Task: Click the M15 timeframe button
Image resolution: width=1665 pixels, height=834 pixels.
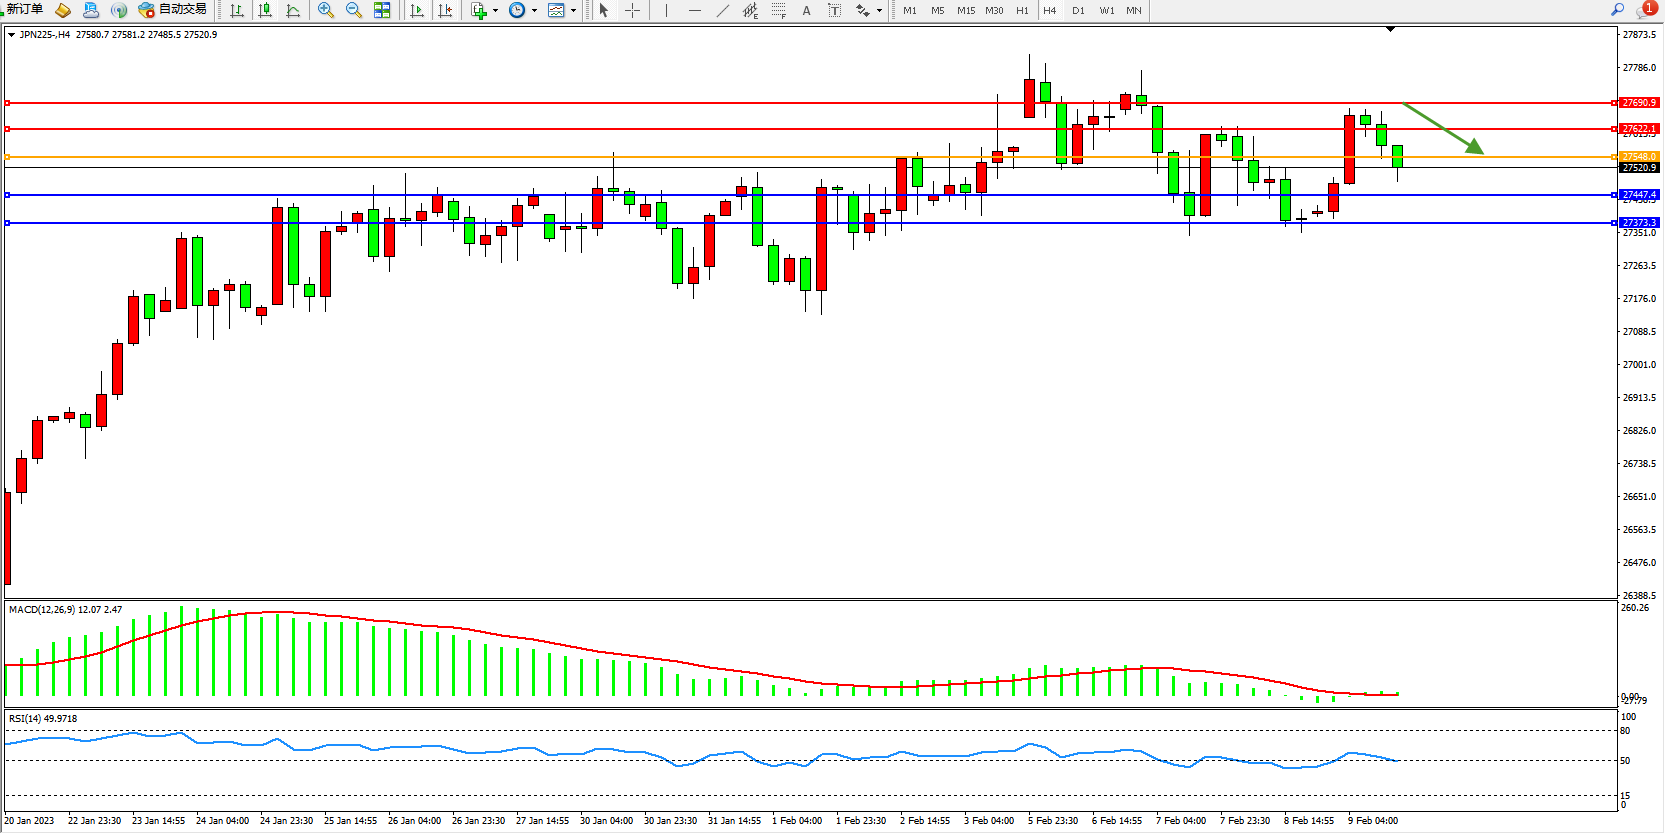Action: pyautogui.click(x=965, y=10)
